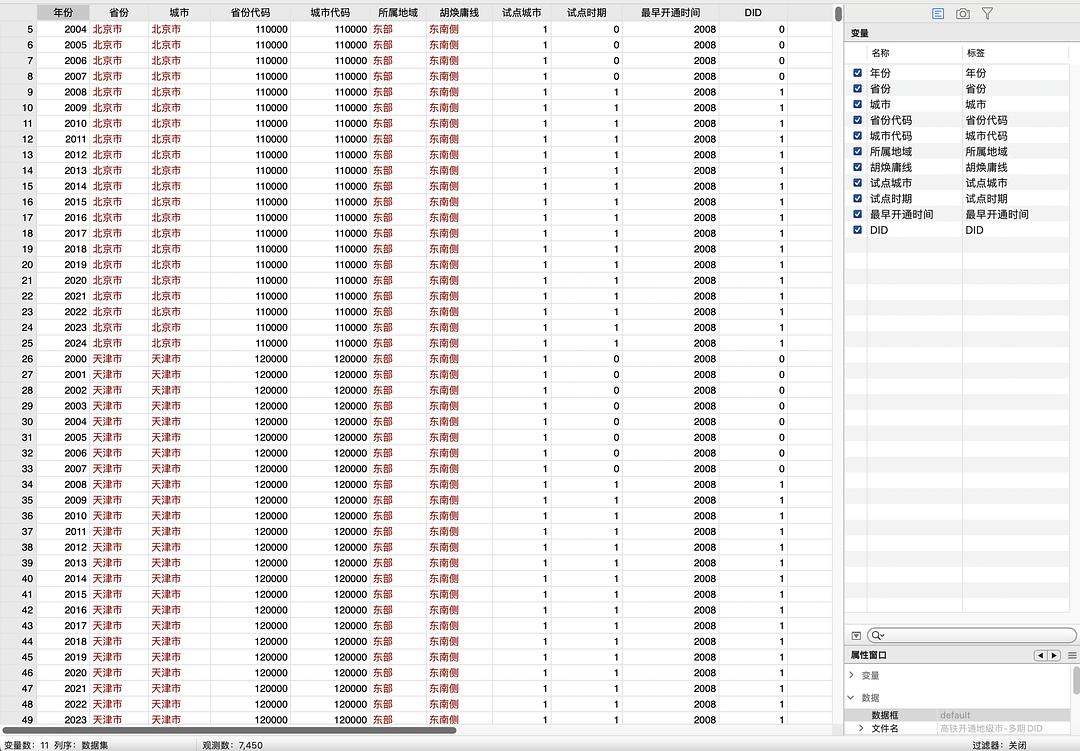Collapse the 数据 section
1080x751 pixels.
pos(849,697)
